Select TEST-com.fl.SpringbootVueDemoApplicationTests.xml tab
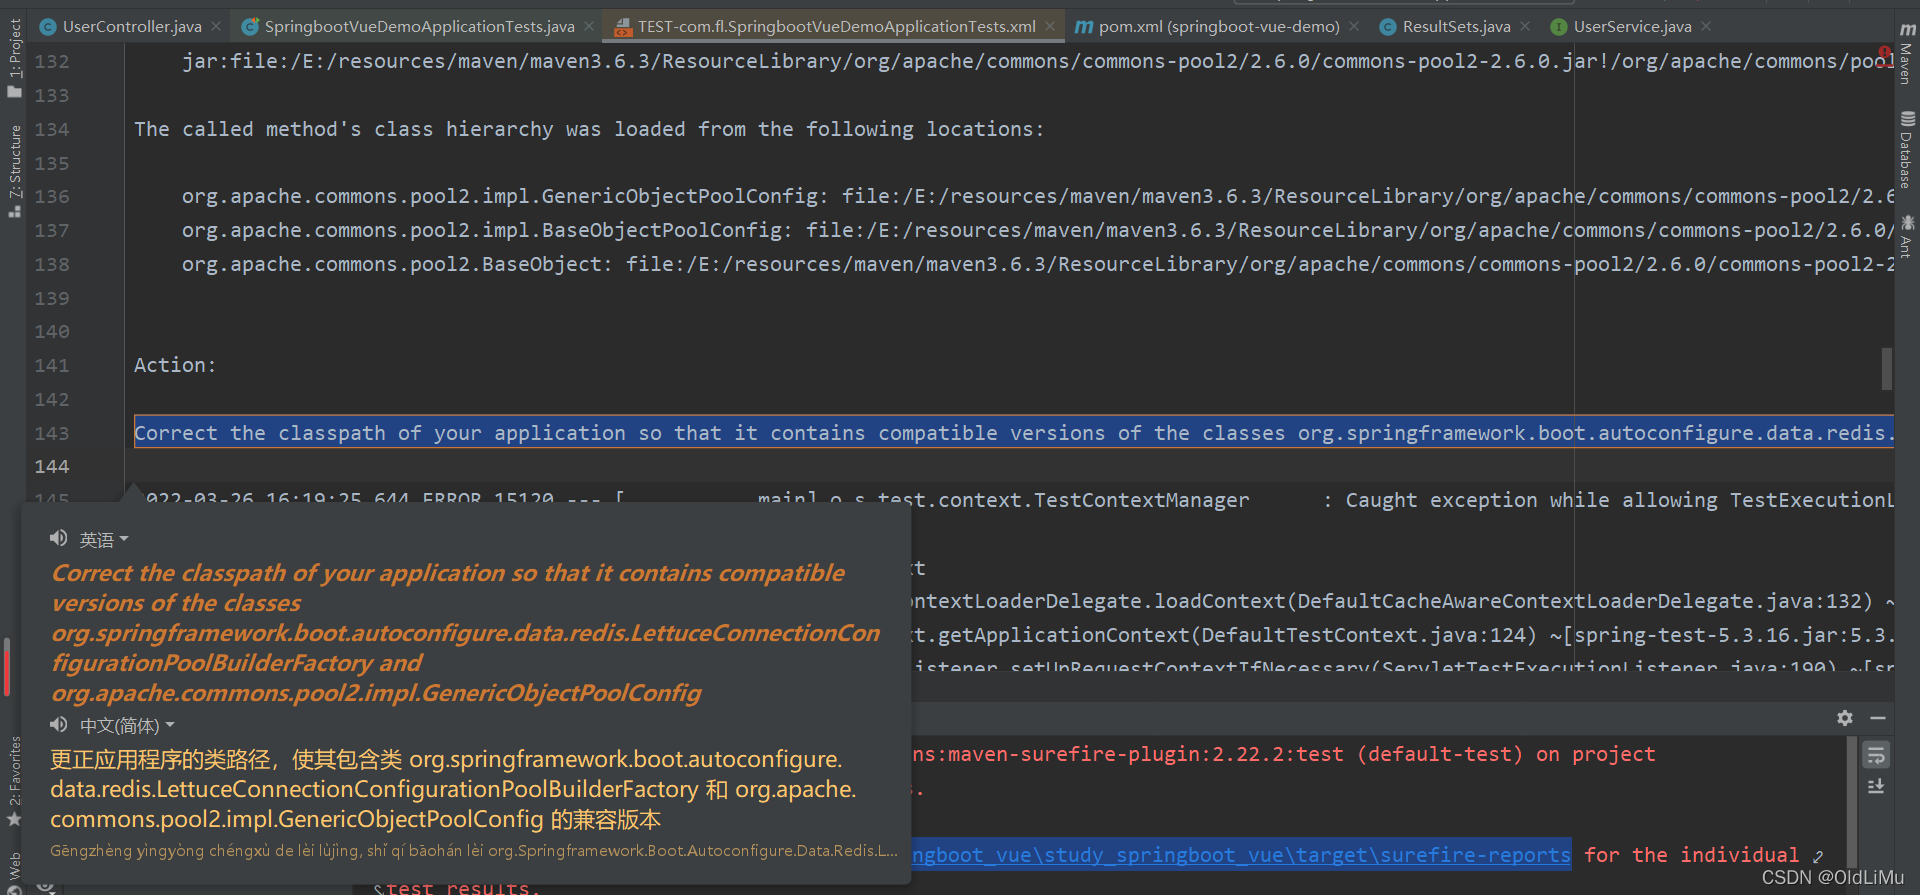 (x=836, y=27)
